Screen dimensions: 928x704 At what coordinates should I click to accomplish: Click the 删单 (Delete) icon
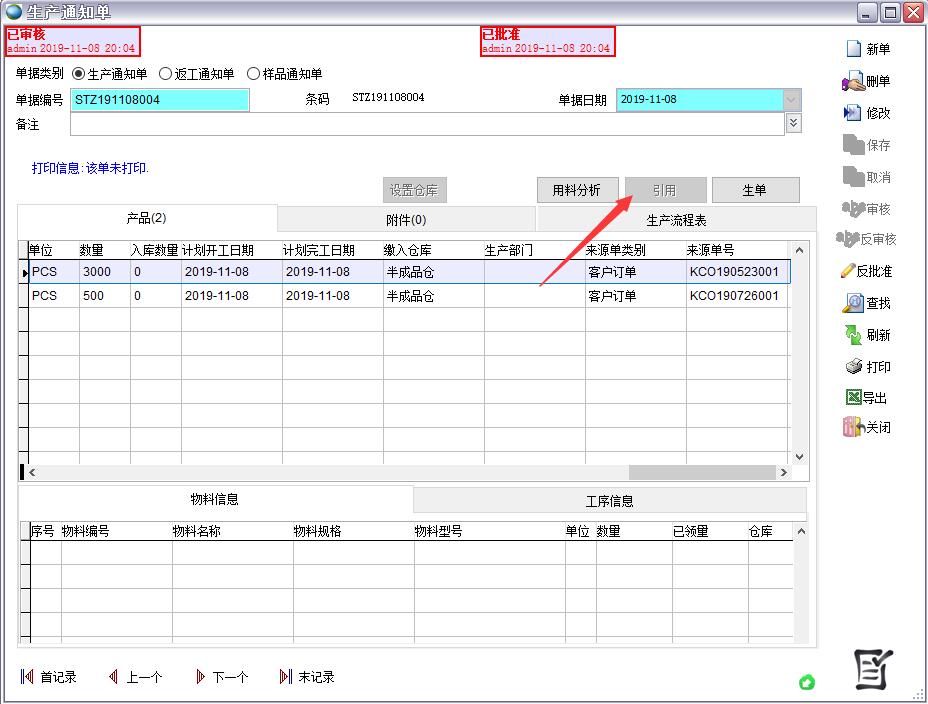854,82
